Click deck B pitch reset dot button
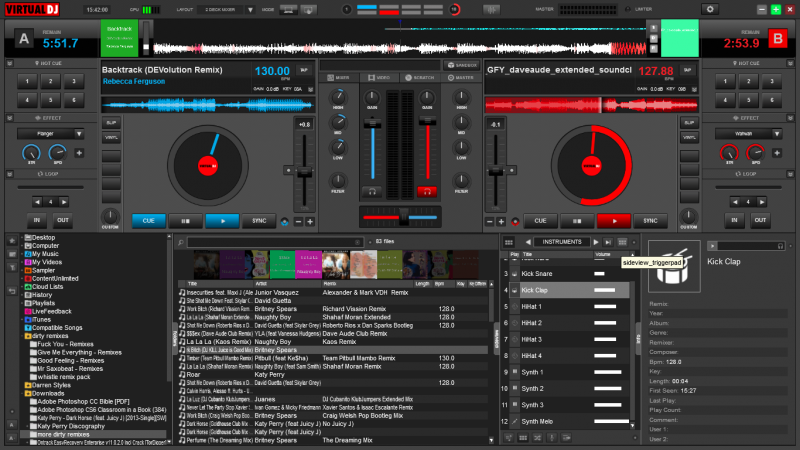800x450 pixels. 512,170
